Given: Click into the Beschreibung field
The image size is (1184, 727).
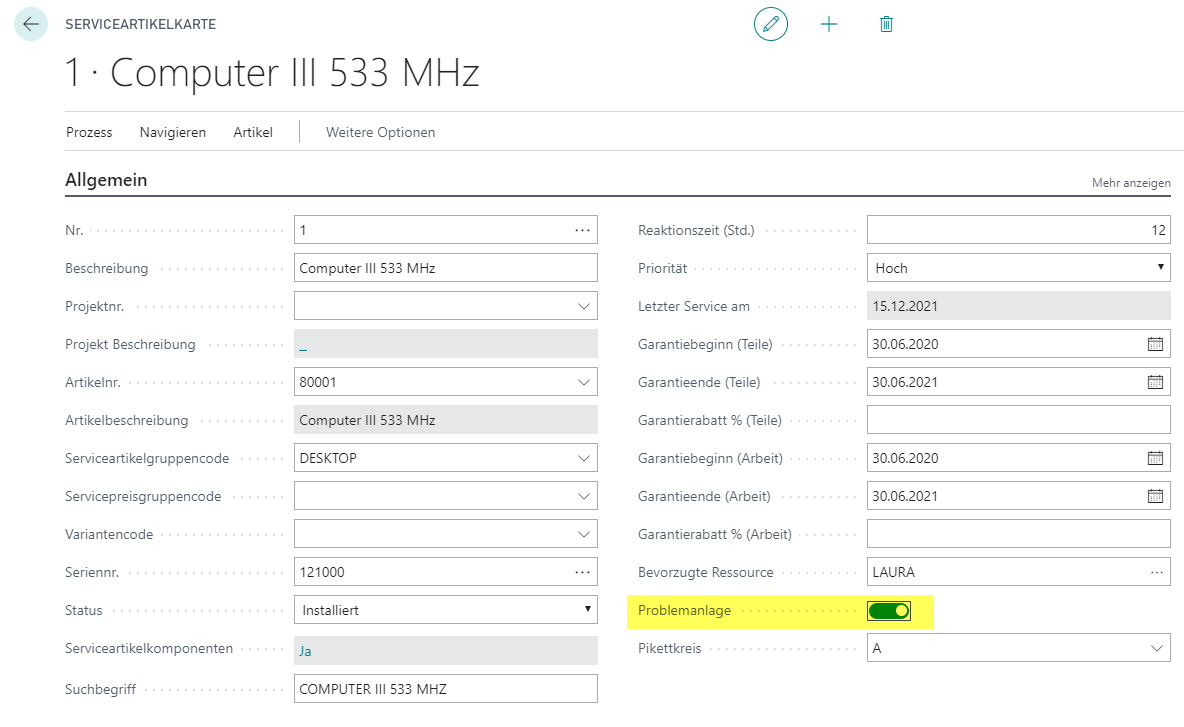Looking at the screenshot, I should pyautogui.click(x=446, y=268).
